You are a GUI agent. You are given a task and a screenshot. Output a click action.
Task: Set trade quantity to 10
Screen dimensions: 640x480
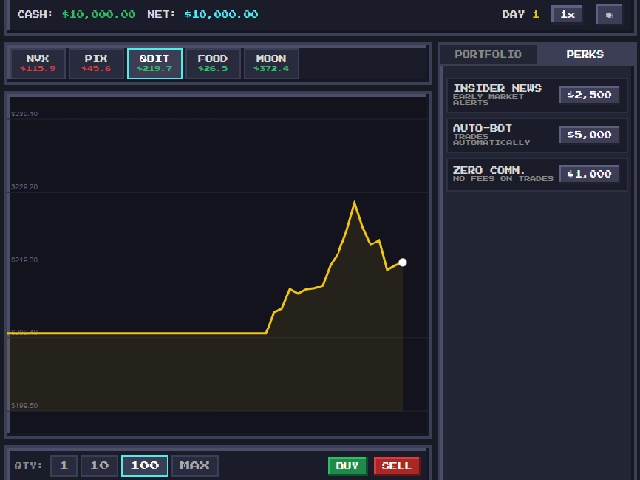100,465
